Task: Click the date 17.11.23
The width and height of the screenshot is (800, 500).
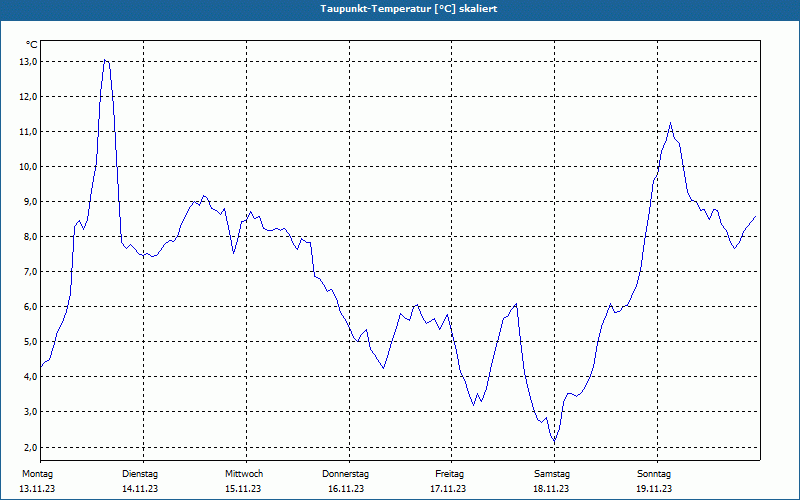Action: pos(448,489)
